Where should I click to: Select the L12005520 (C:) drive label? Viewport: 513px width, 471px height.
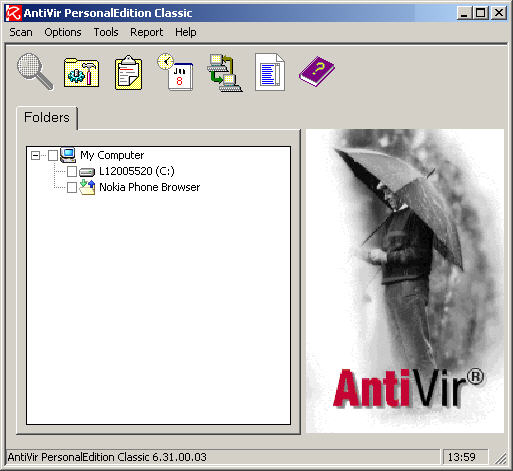(x=137, y=171)
